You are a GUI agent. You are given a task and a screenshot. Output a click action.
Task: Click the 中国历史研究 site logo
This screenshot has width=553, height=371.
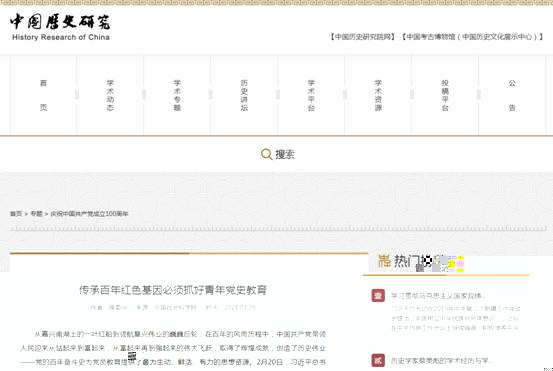[60, 27]
